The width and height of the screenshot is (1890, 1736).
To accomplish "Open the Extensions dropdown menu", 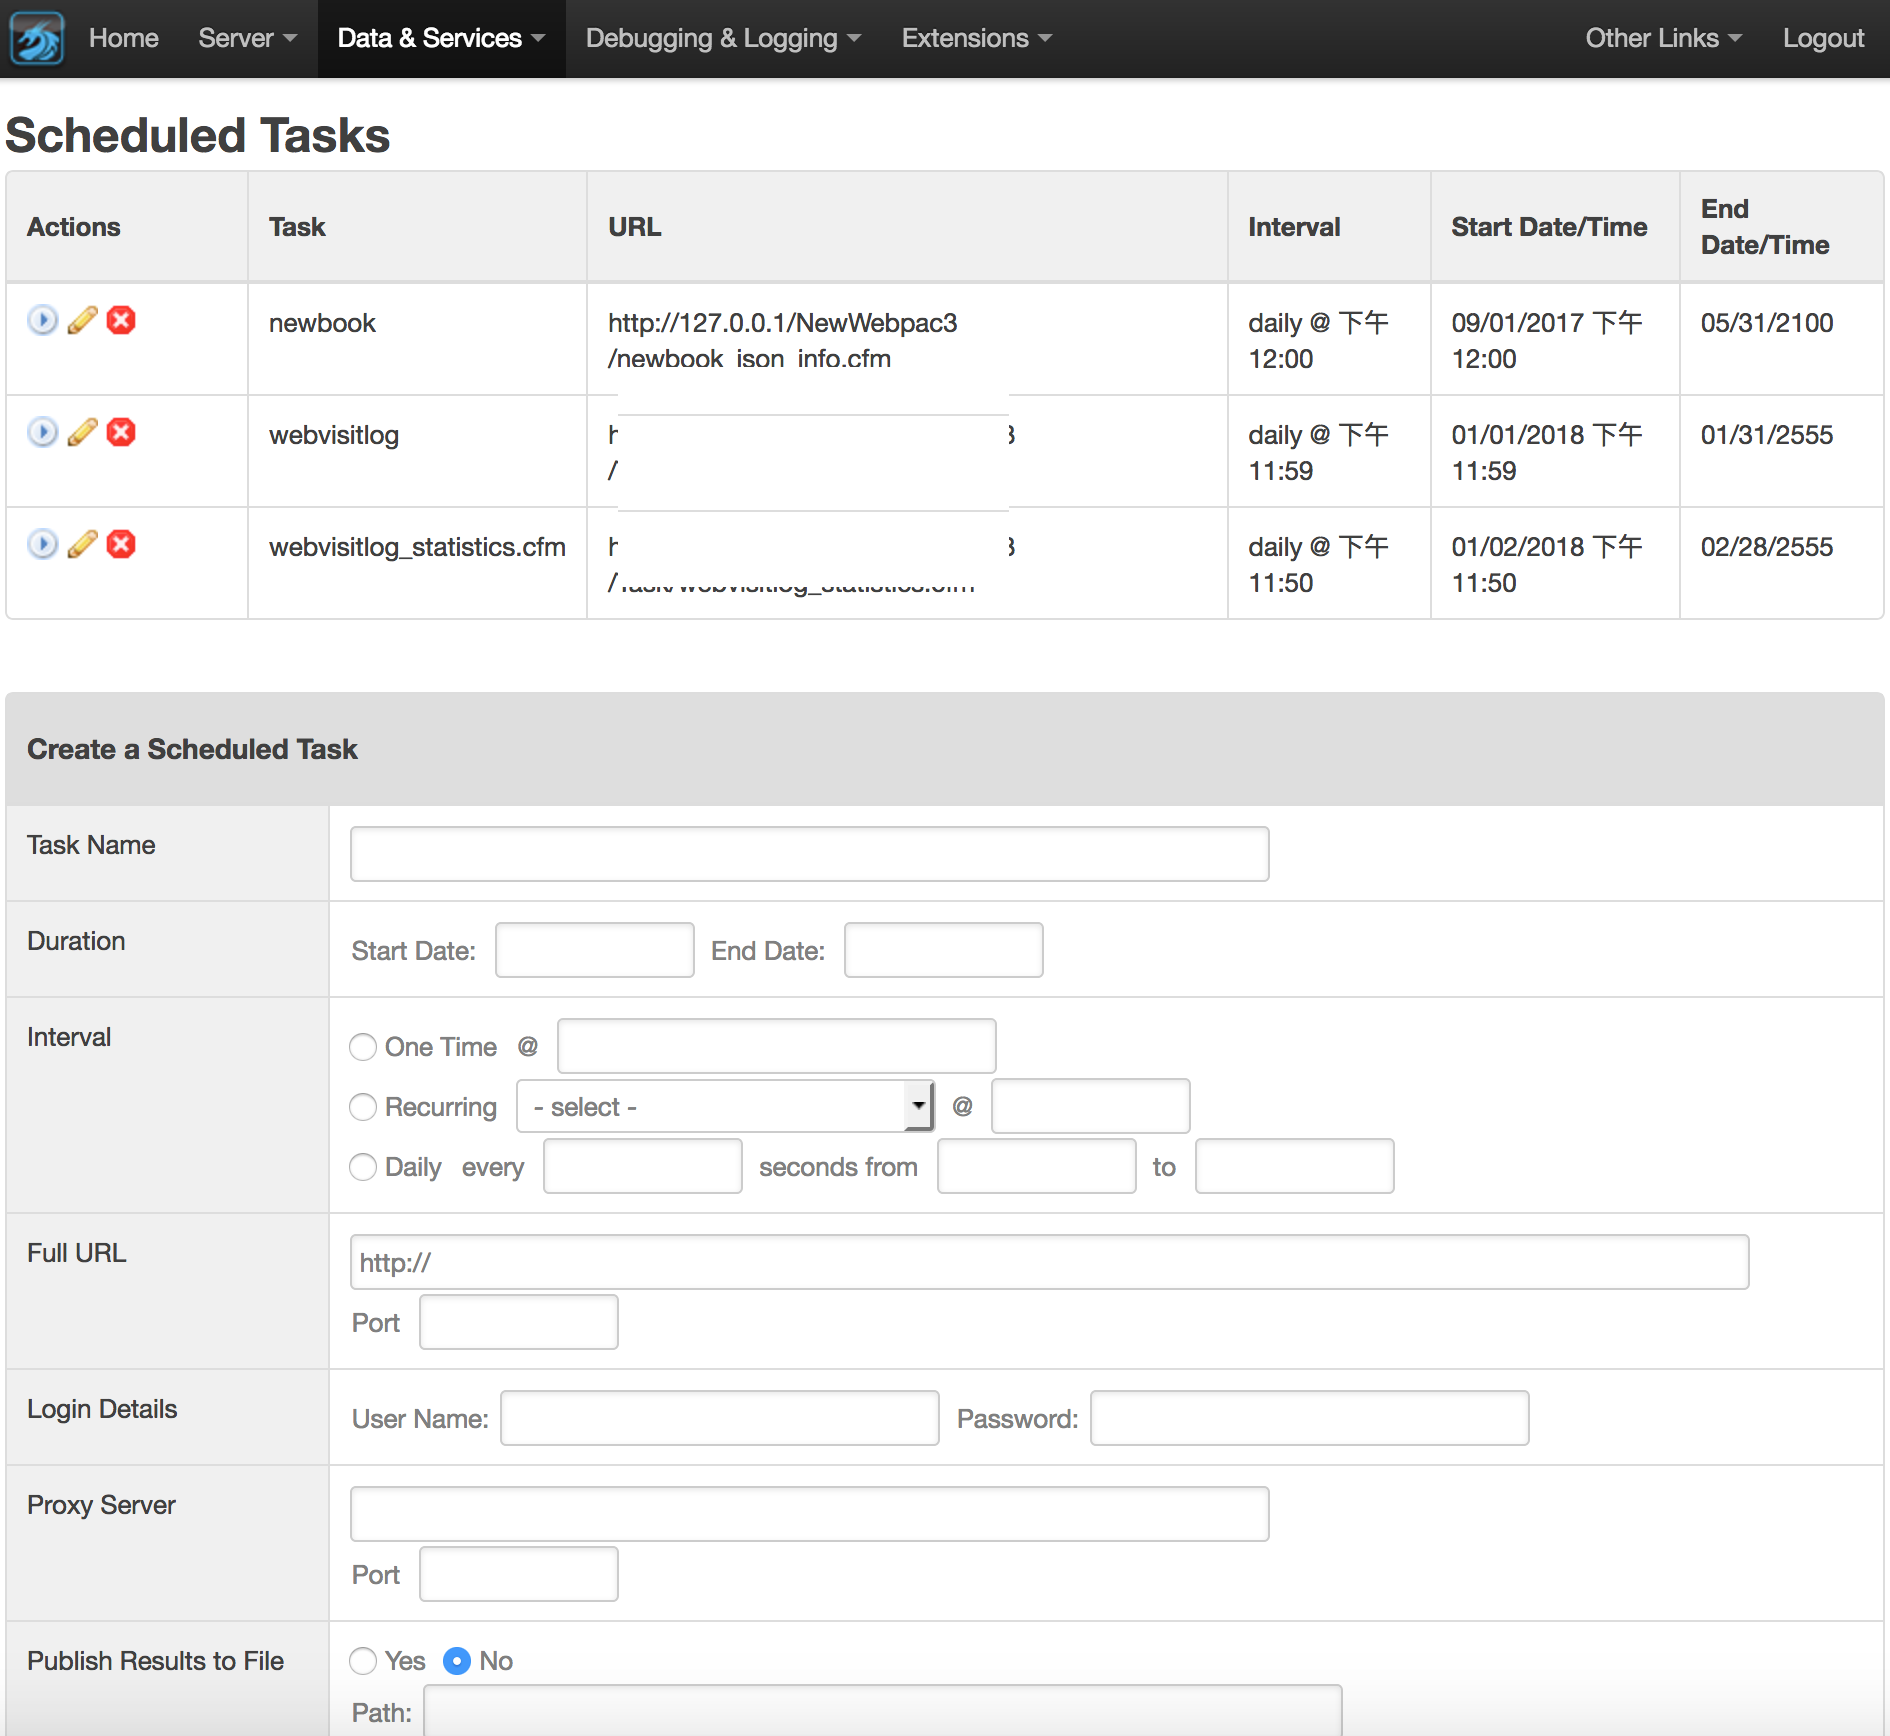I will point(976,38).
